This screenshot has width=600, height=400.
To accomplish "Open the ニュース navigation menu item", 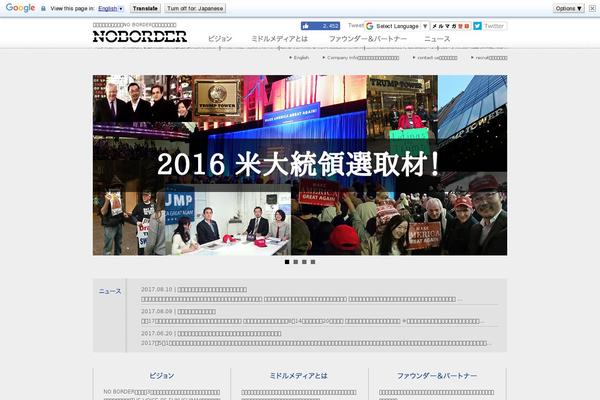I will click(x=437, y=39).
